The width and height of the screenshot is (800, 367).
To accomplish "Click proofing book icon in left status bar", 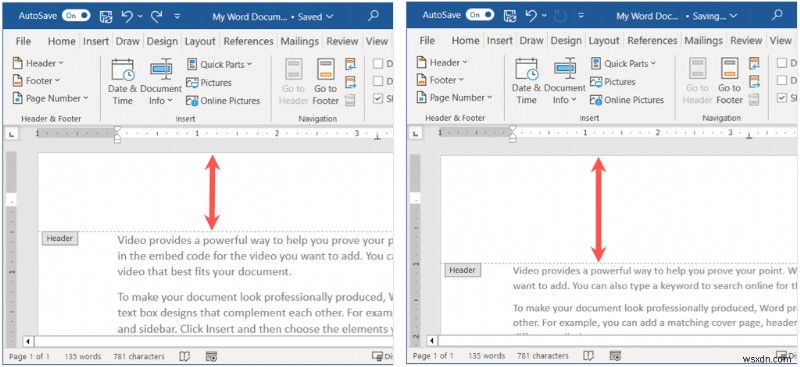I will click(x=185, y=356).
